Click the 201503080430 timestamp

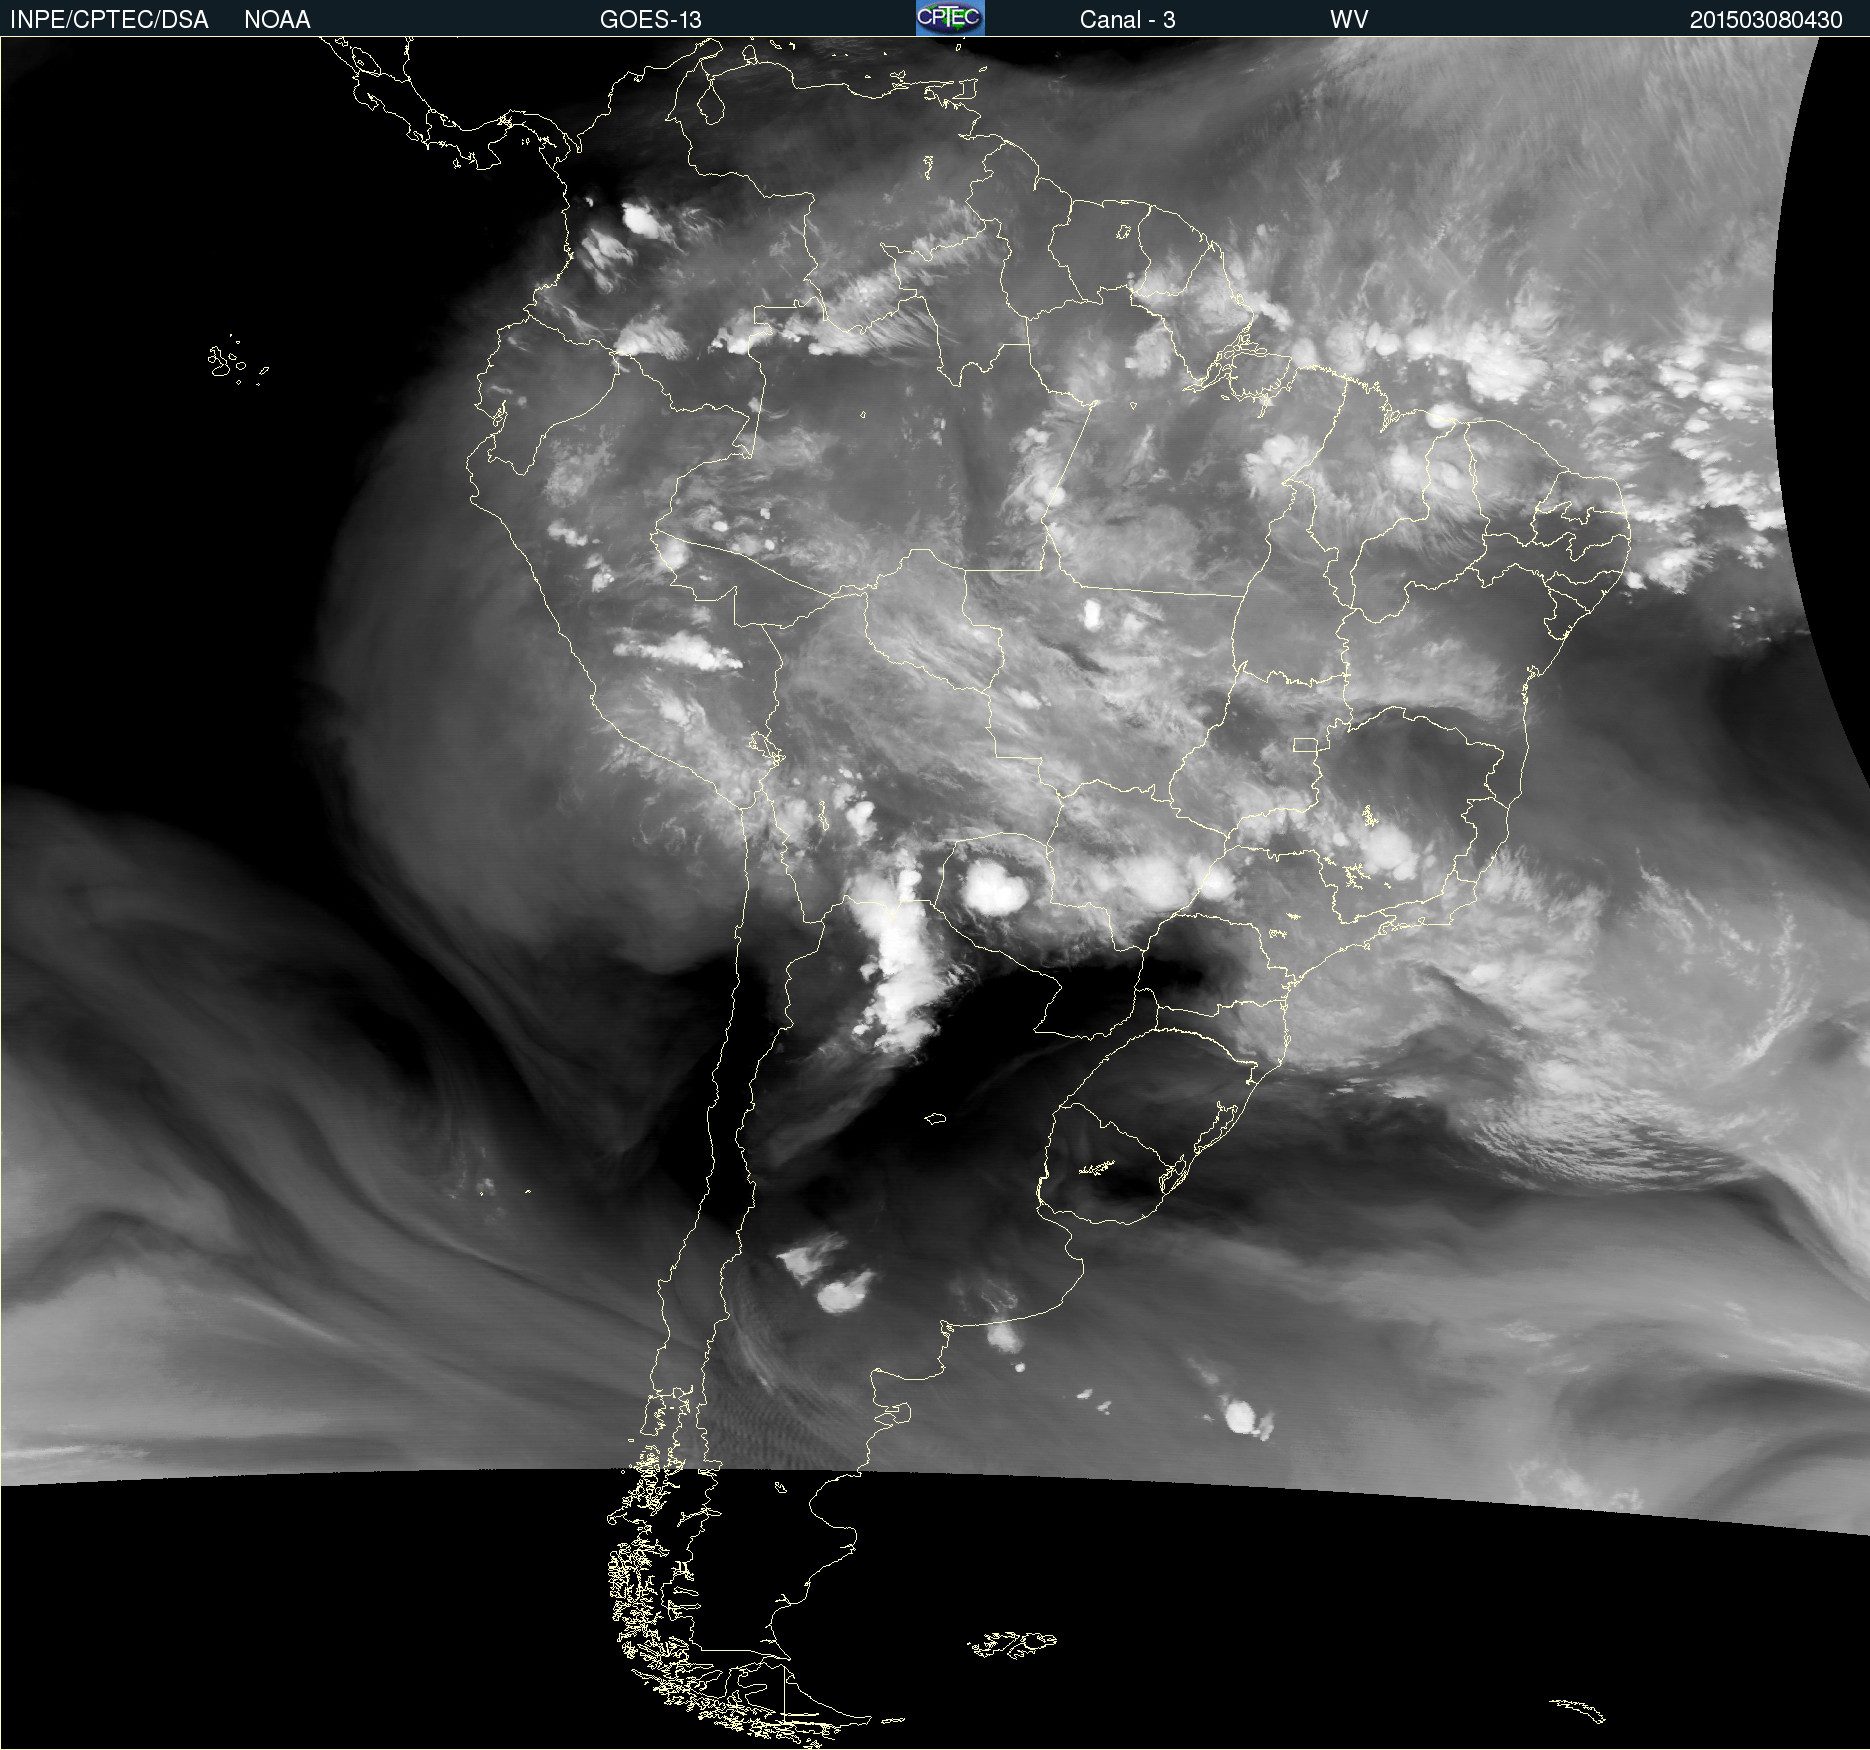pos(1766,20)
